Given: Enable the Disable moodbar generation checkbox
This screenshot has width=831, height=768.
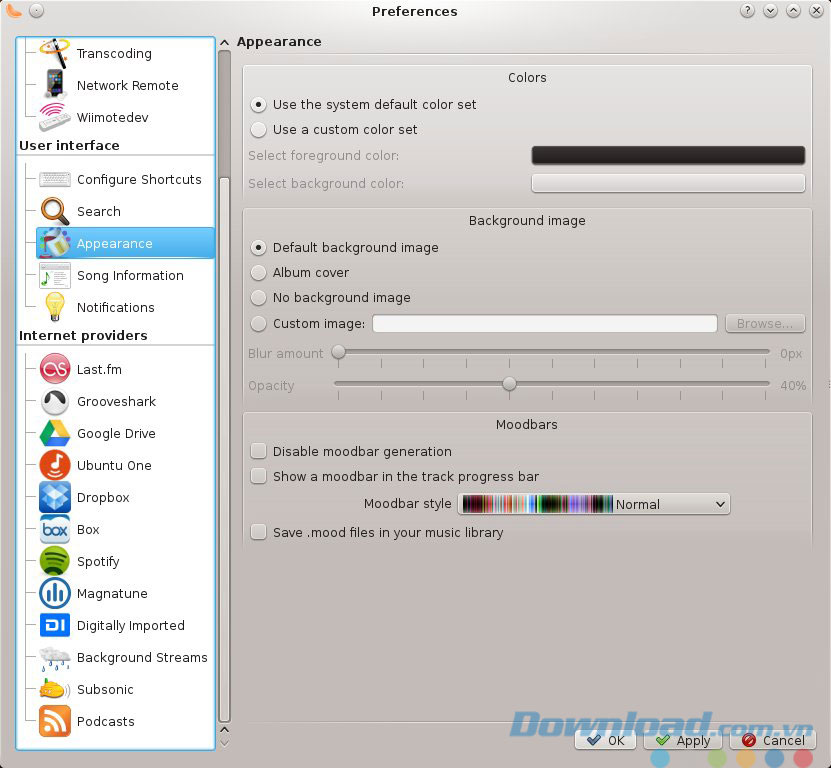Looking at the screenshot, I should point(259,452).
